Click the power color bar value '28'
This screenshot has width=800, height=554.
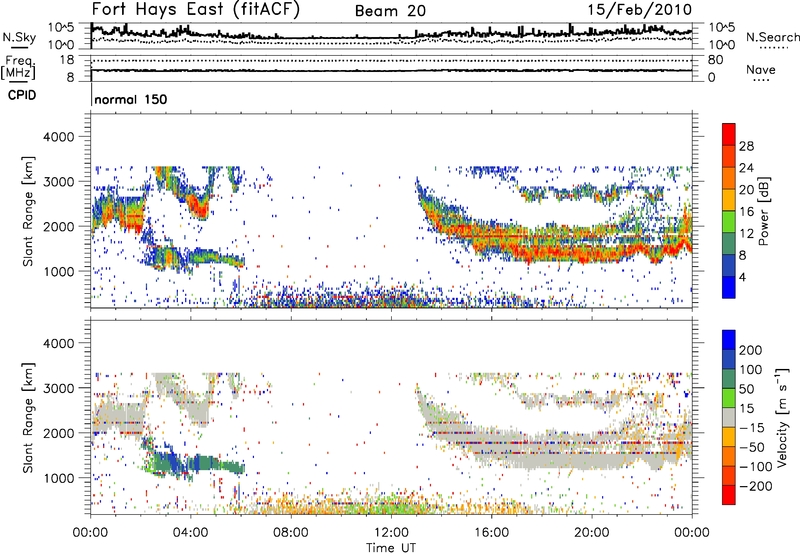[x=746, y=146]
